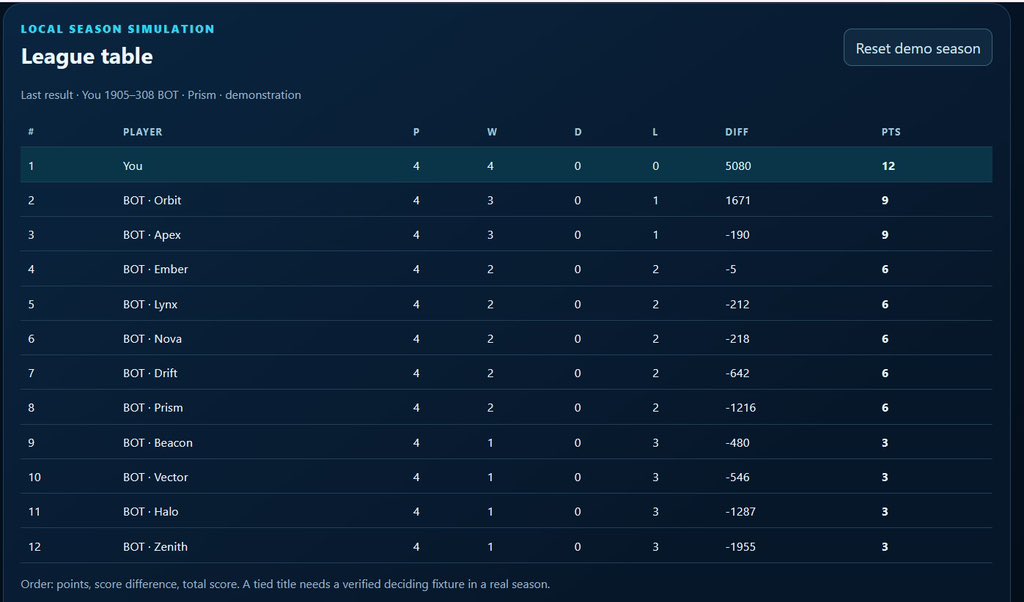Click the -218 diff value for Nova
This screenshot has height=602, width=1024.
(x=737, y=339)
